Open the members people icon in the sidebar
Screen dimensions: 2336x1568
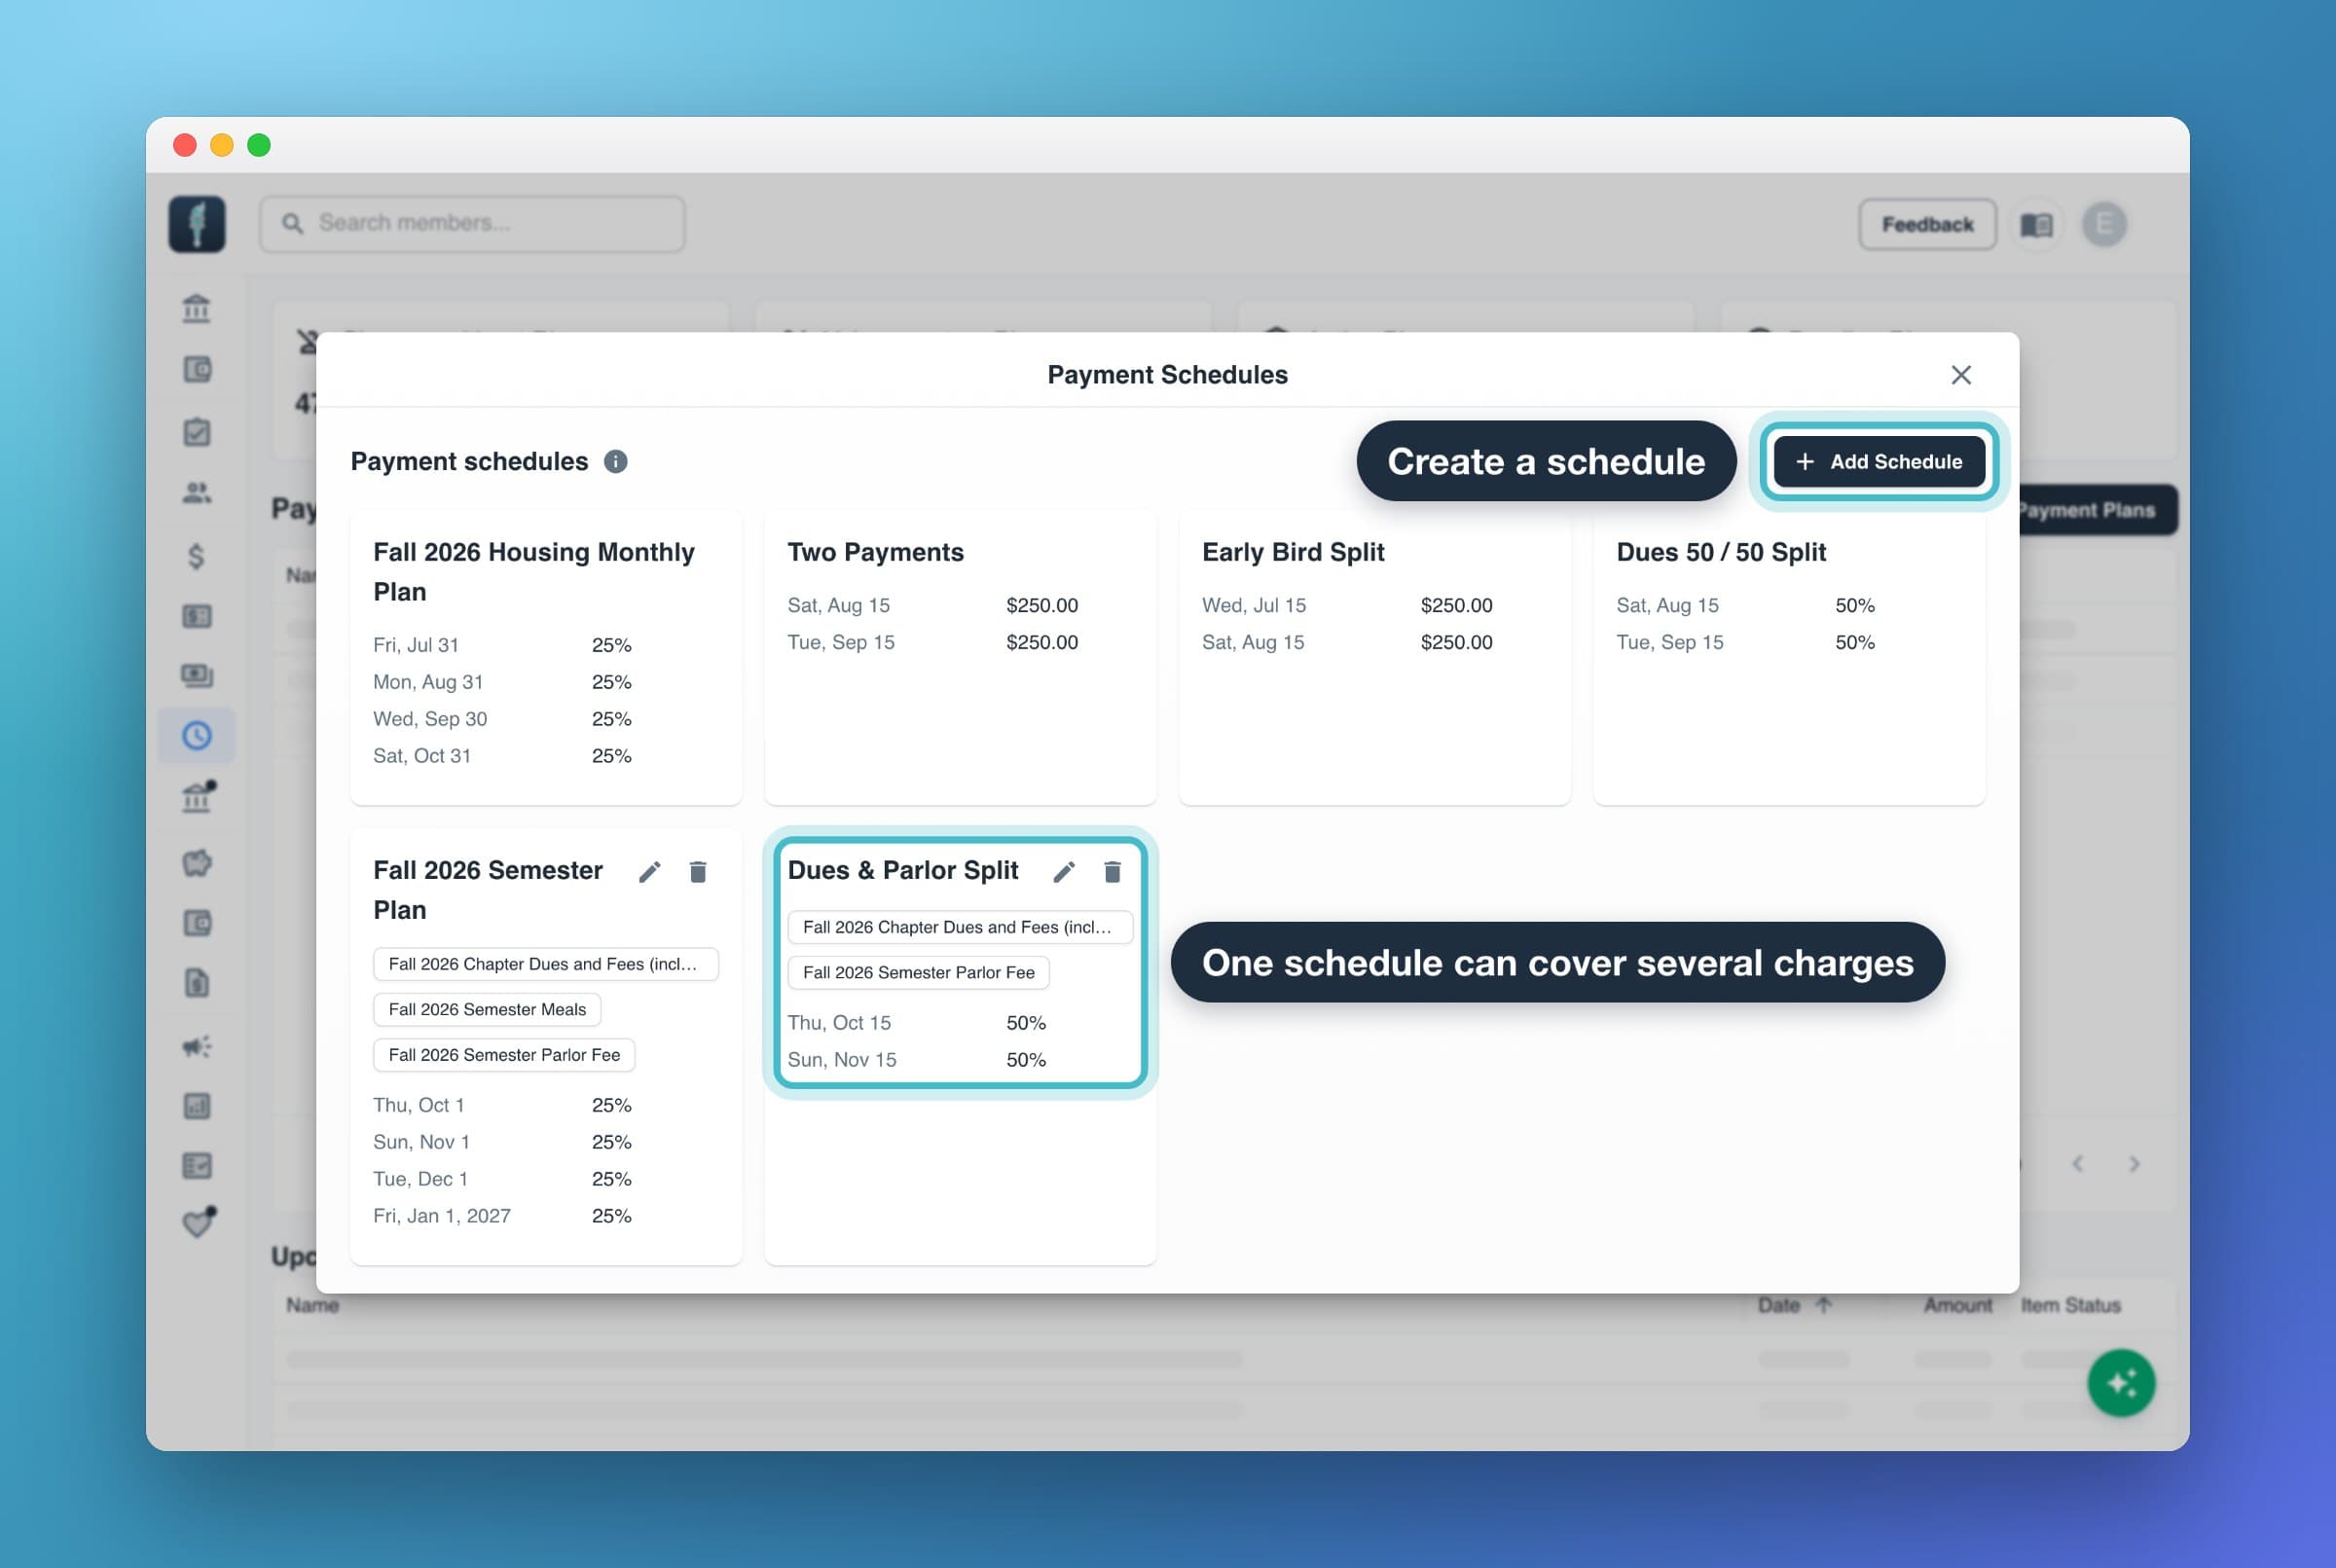(x=196, y=493)
